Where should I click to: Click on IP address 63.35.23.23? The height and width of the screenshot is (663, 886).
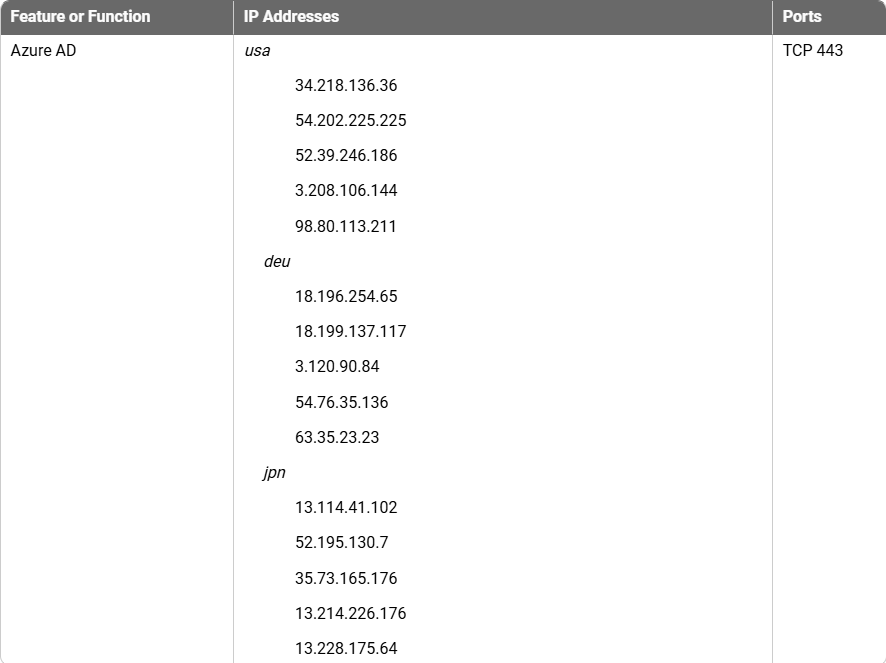(337, 437)
